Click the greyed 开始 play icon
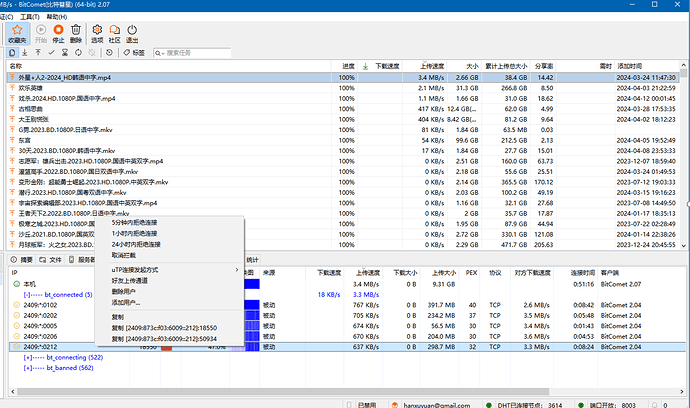 point(41,33)
